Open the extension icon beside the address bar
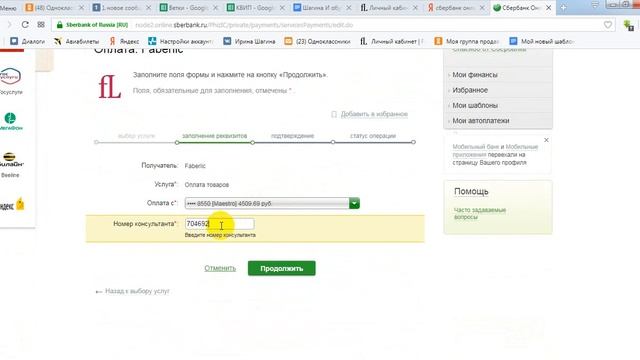Image resolution: width=640 pixels, height=360 pixels. point(629,25)
